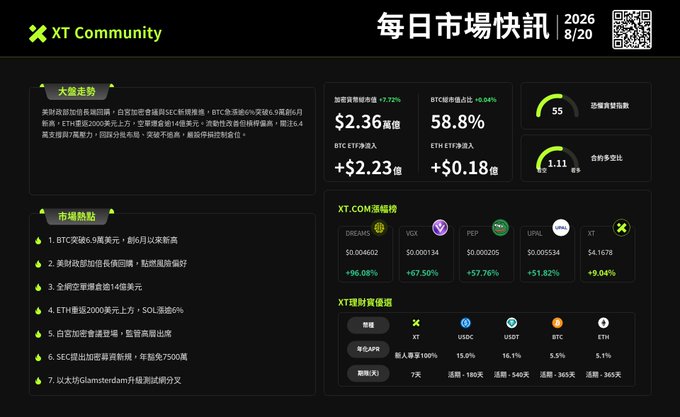Open the XT理財寶優選 heading
Viewport: 680px width, 417px height.
[365, 303]
